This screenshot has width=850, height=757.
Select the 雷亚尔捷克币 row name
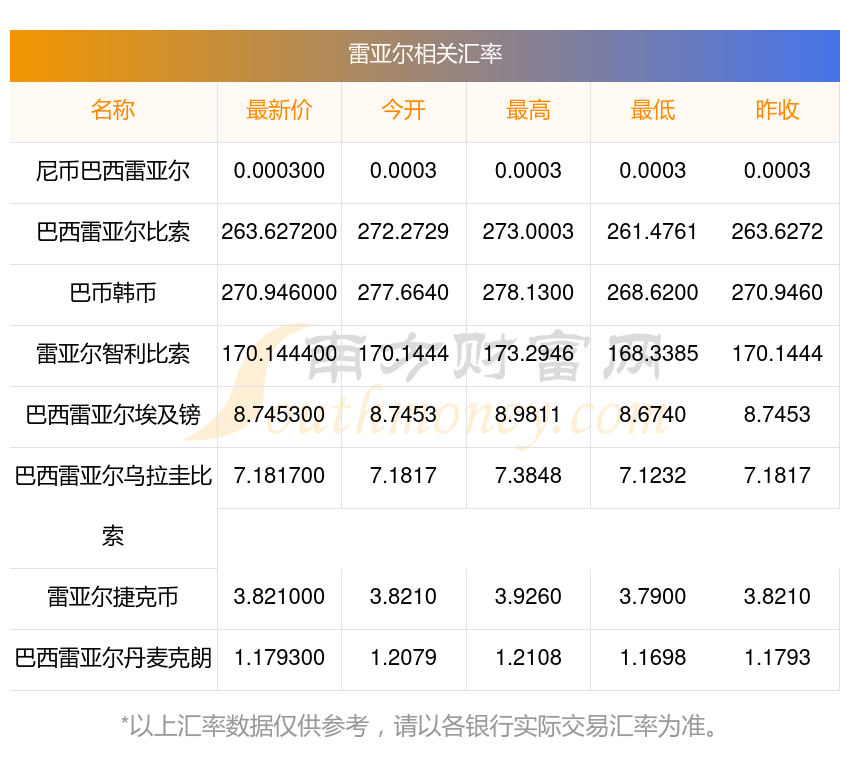click(113, 597)
